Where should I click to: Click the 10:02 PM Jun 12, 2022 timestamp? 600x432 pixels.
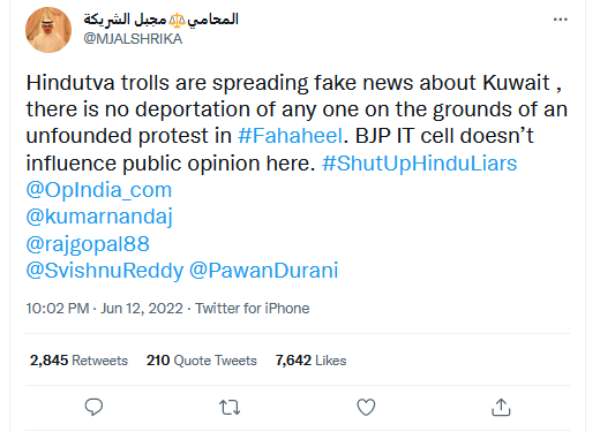point(106,309)
